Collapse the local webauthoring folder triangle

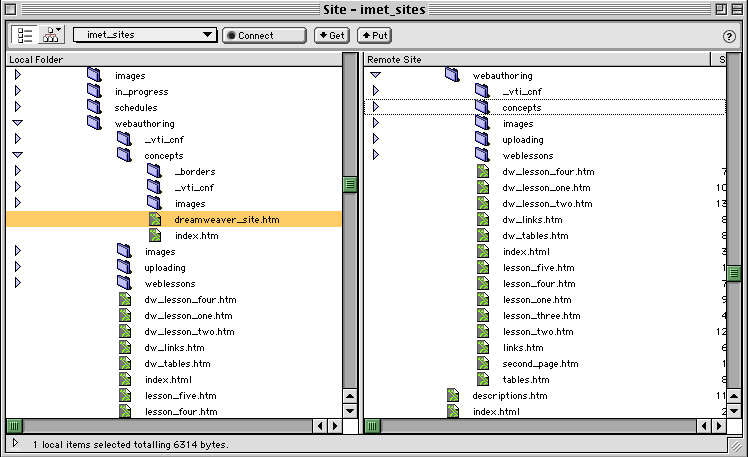(18, 123)
